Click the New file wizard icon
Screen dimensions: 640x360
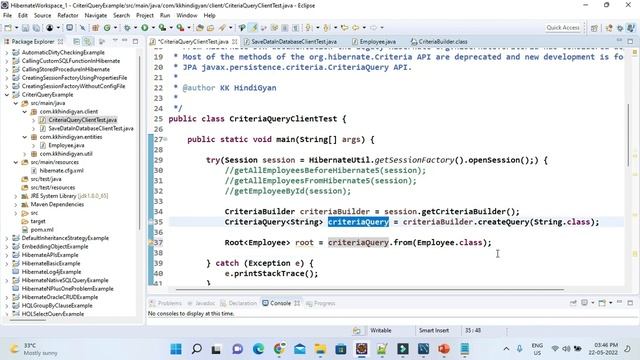(8, 28)
